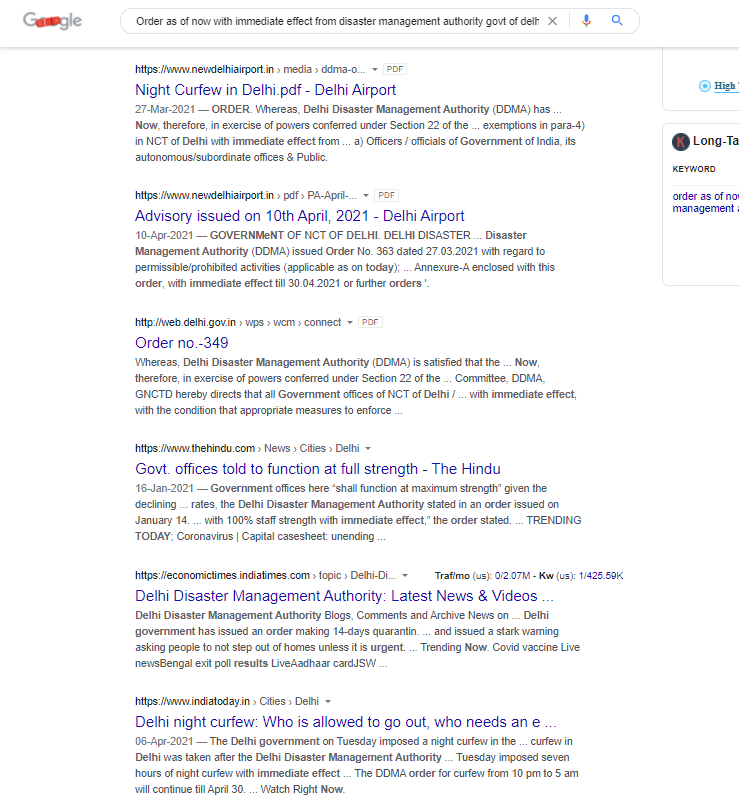Open 'Delhi night curfew' India Today article
This screenshot has height=803, width=739.
345,722
